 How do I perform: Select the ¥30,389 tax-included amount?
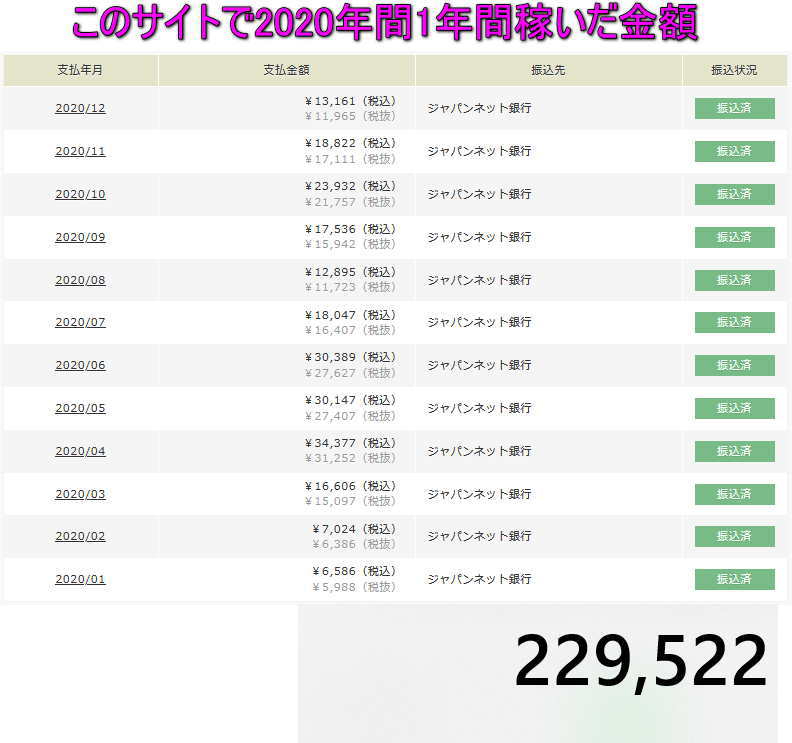coord(351,357)
